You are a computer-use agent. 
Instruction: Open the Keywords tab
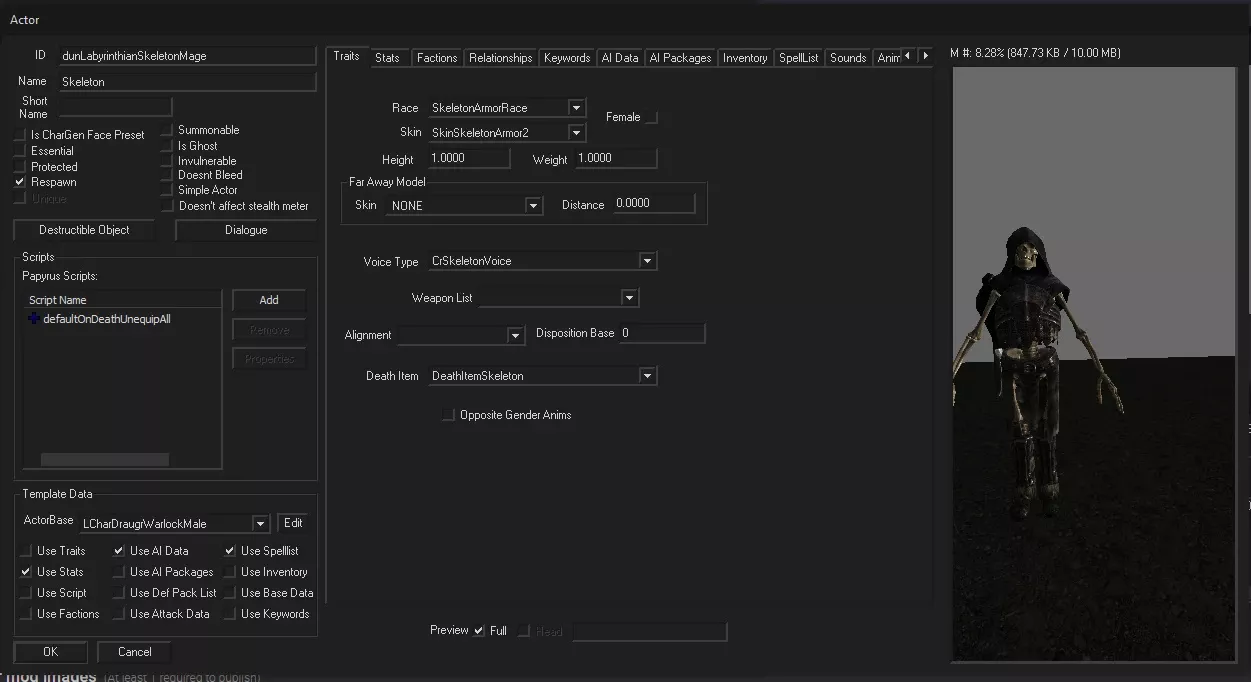point(567,58)
